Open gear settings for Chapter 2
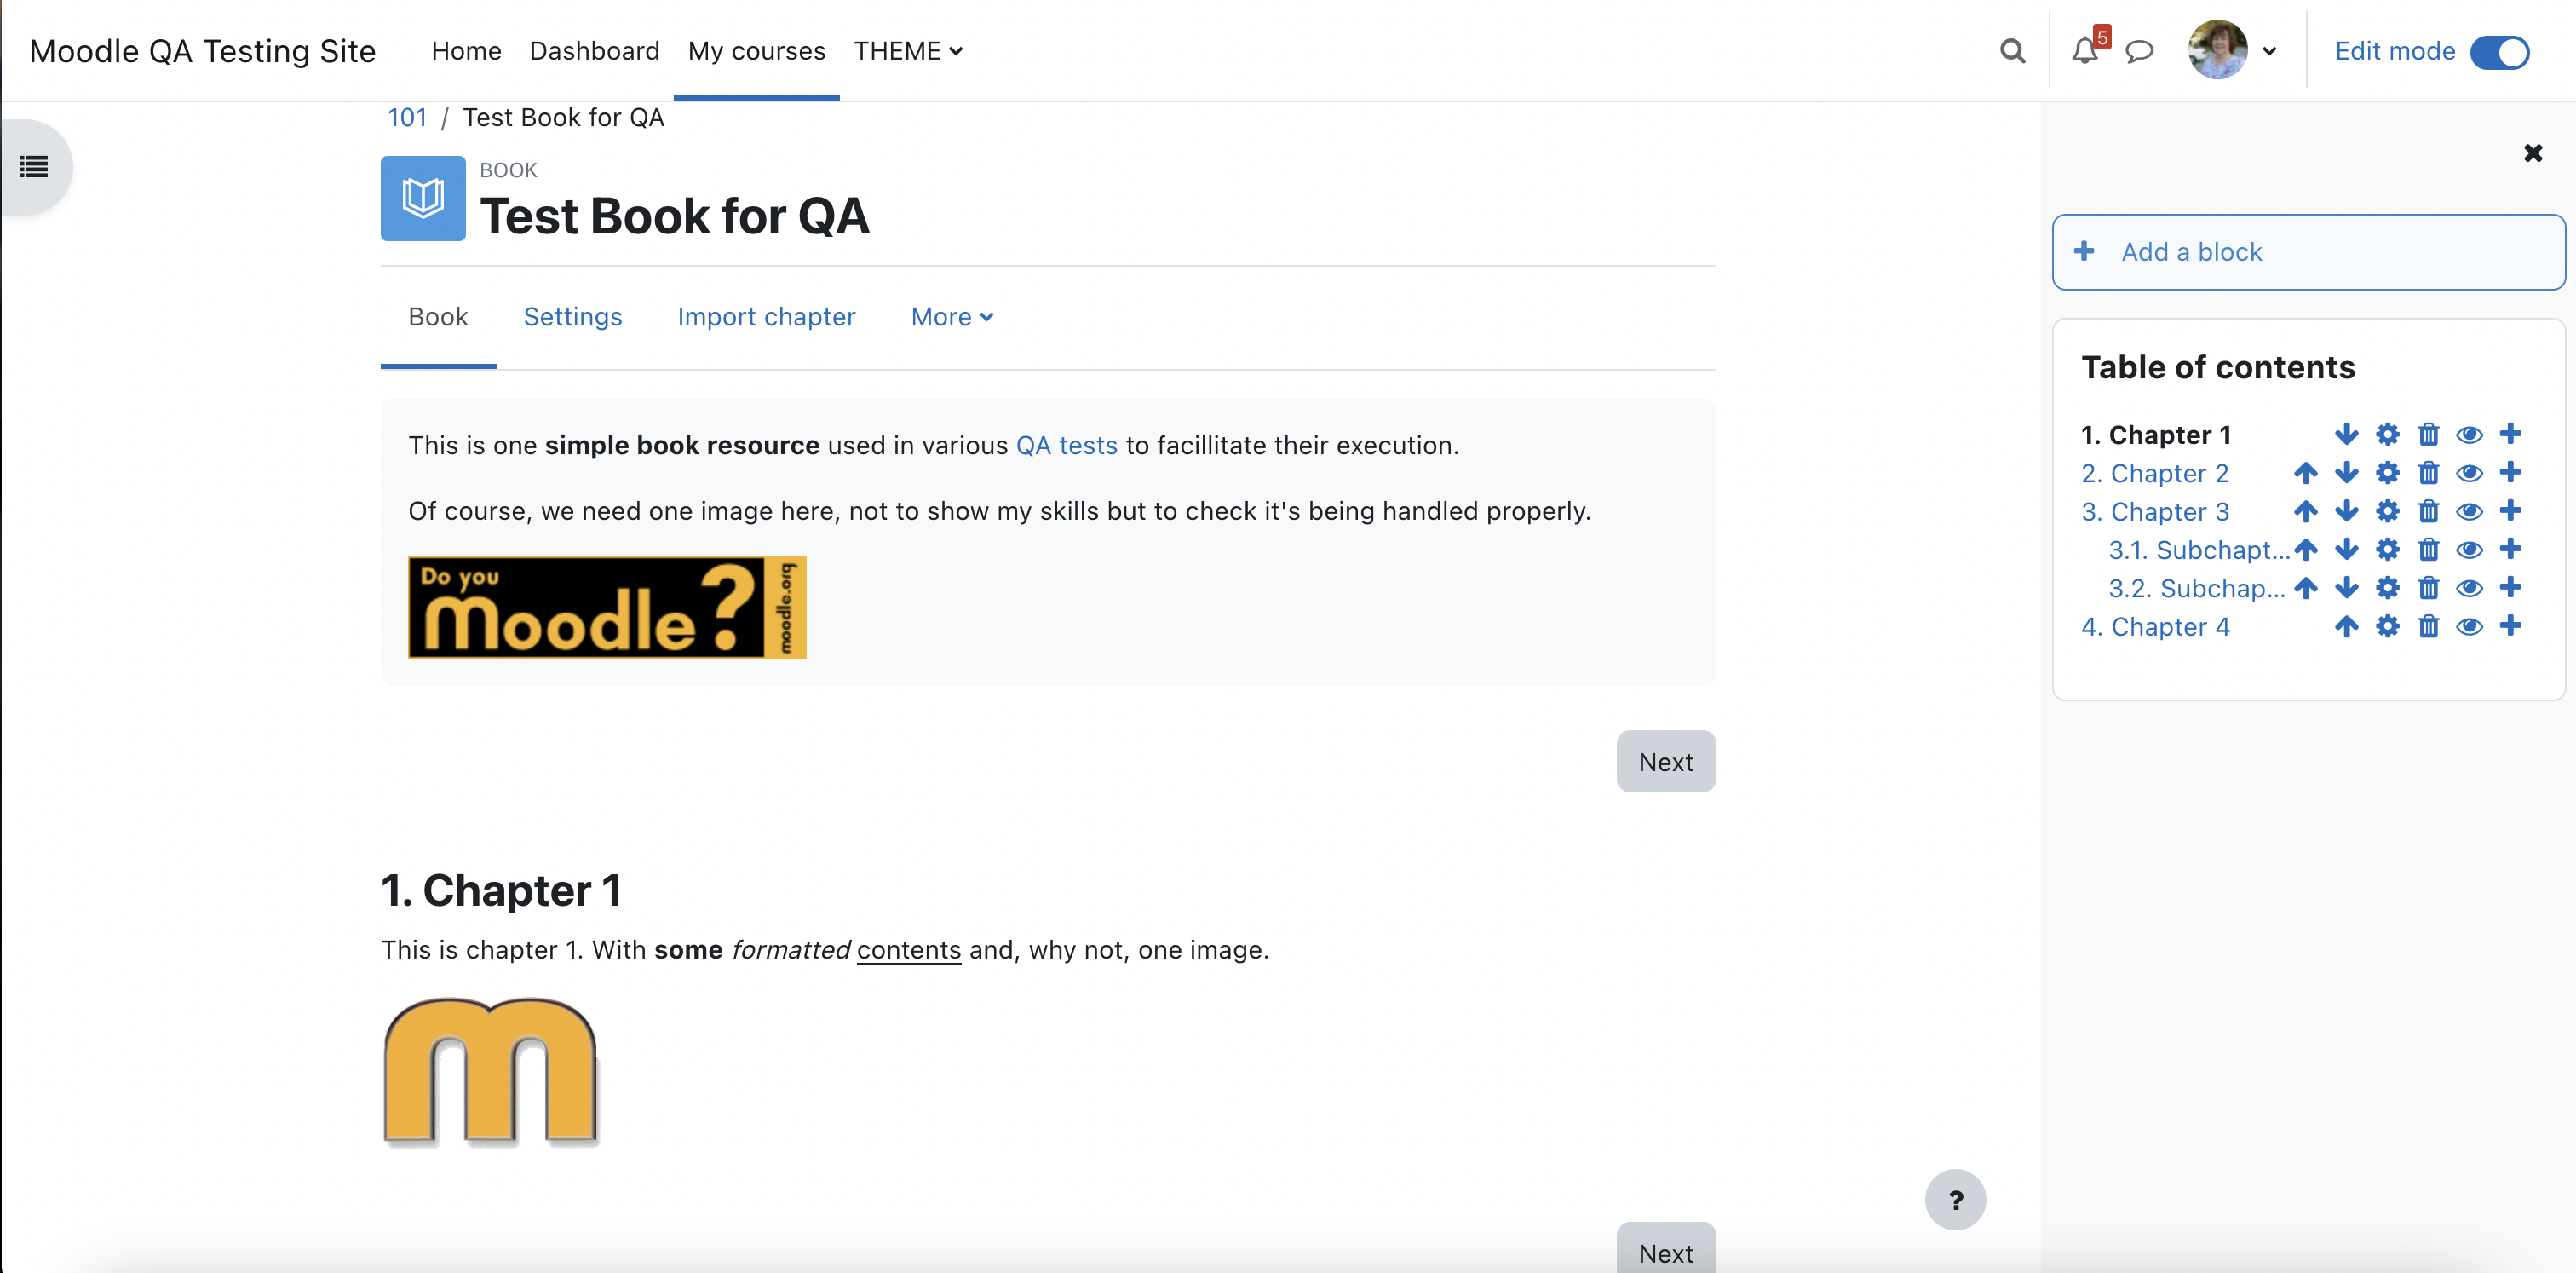 [x=2387, y=473]
